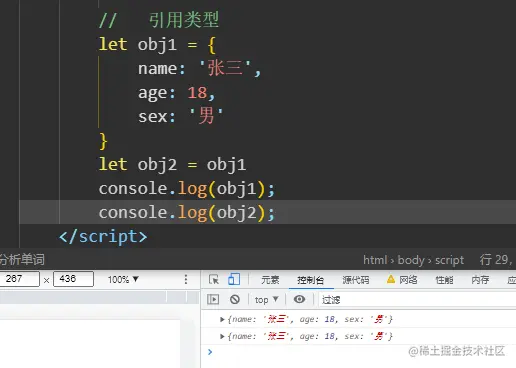The width and height of the screenshot is (516, 368).
Task: Select body in the editor breadcrumb
Action: coord(411,260)
